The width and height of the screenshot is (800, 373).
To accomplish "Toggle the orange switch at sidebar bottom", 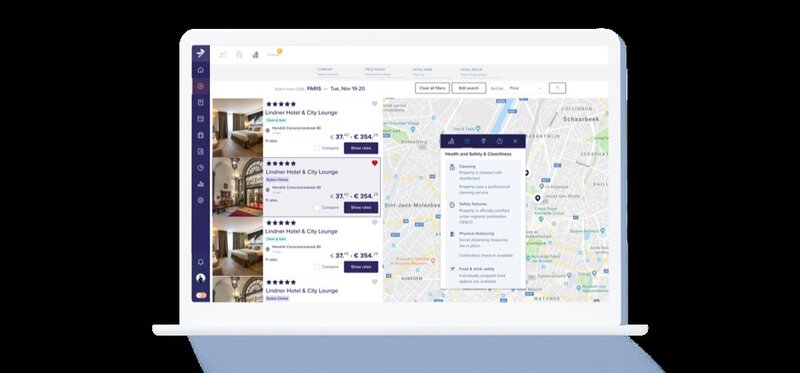I will click(x=201, y=295).
